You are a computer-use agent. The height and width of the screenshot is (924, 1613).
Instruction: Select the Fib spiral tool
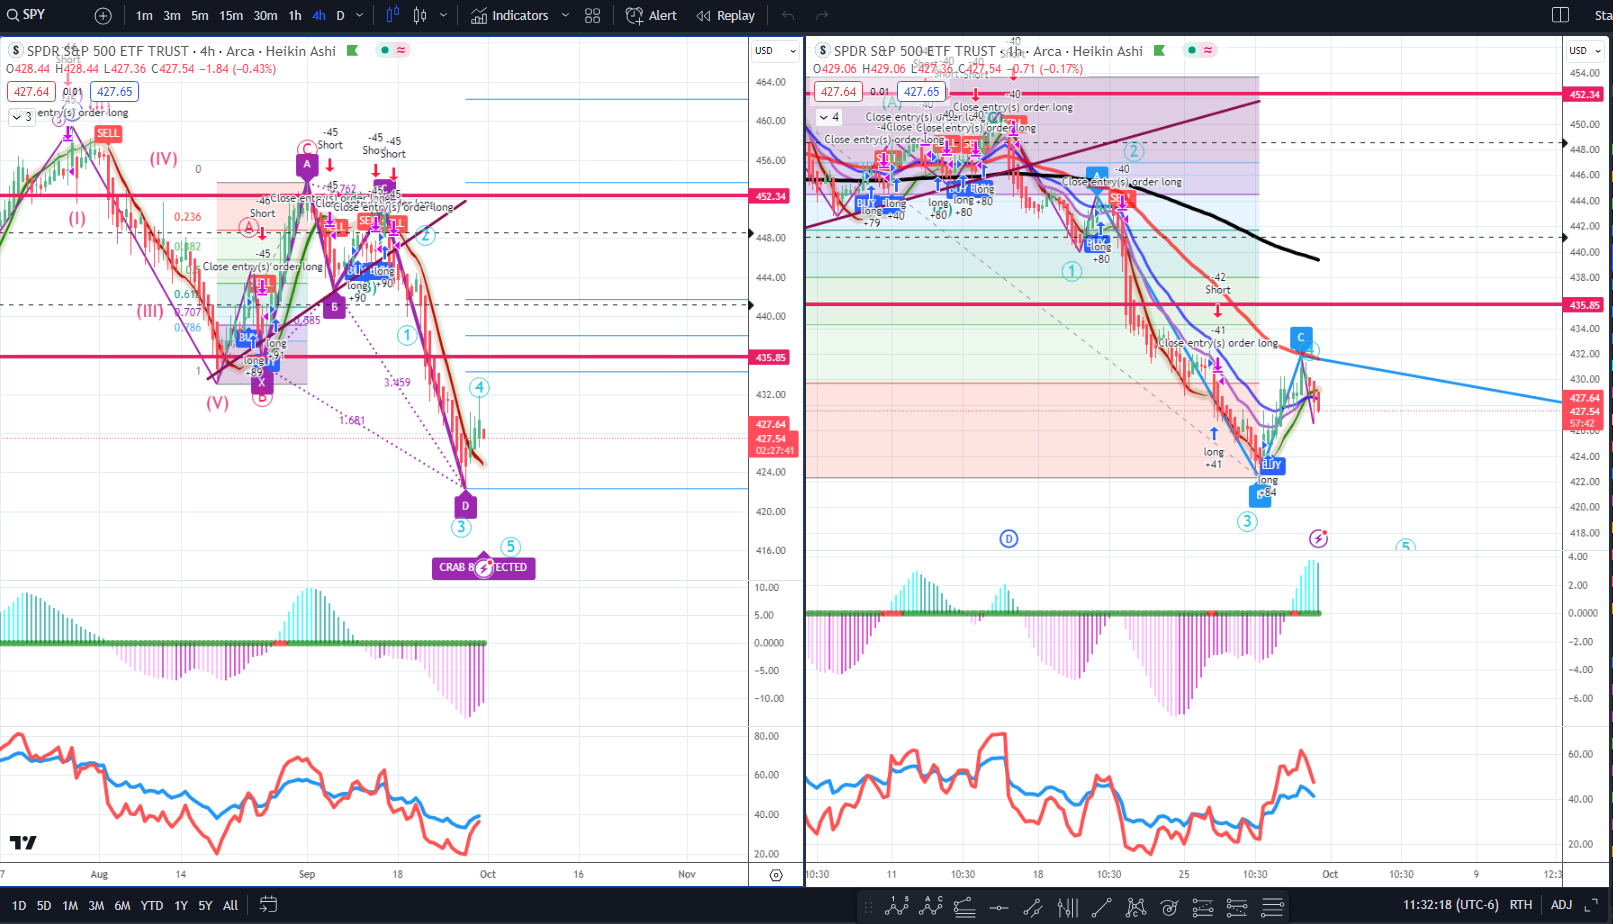click(x=1169, y=908)
